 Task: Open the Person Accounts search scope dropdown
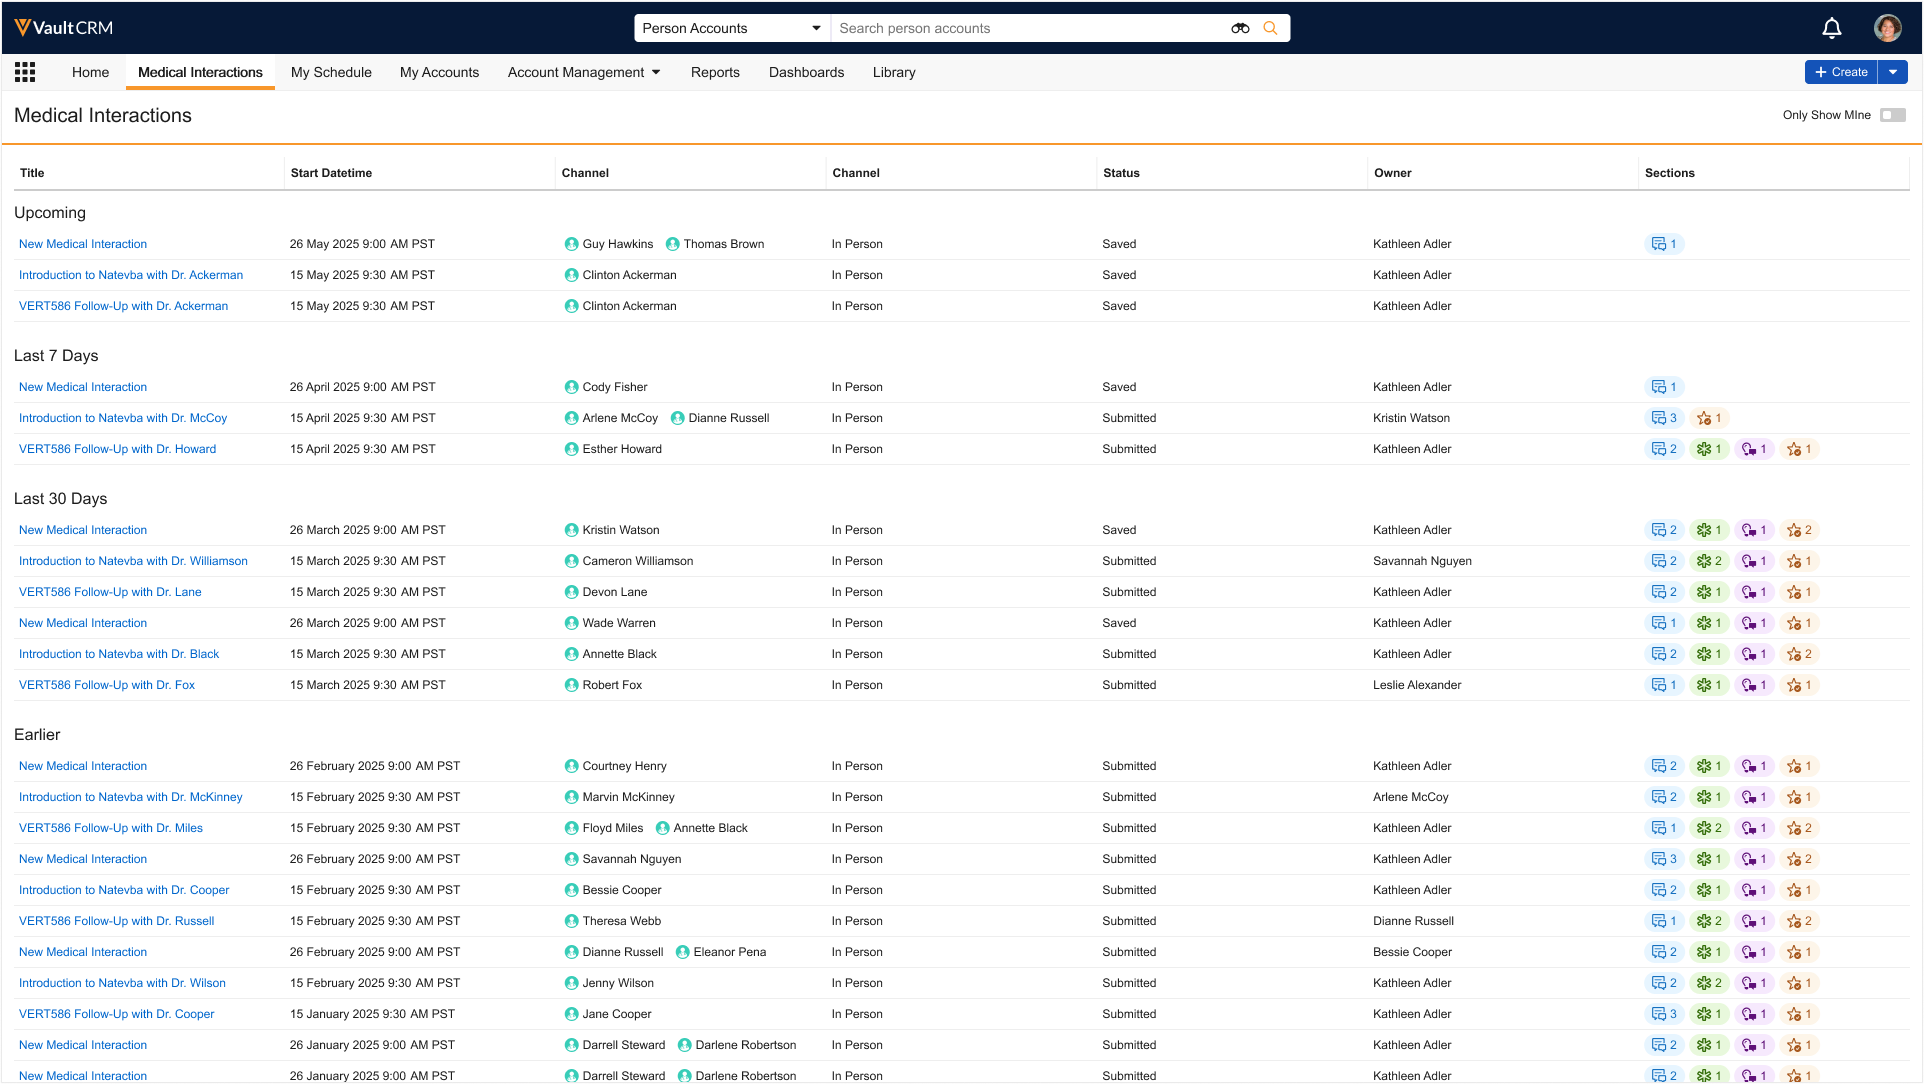click(x=731, y=28)
